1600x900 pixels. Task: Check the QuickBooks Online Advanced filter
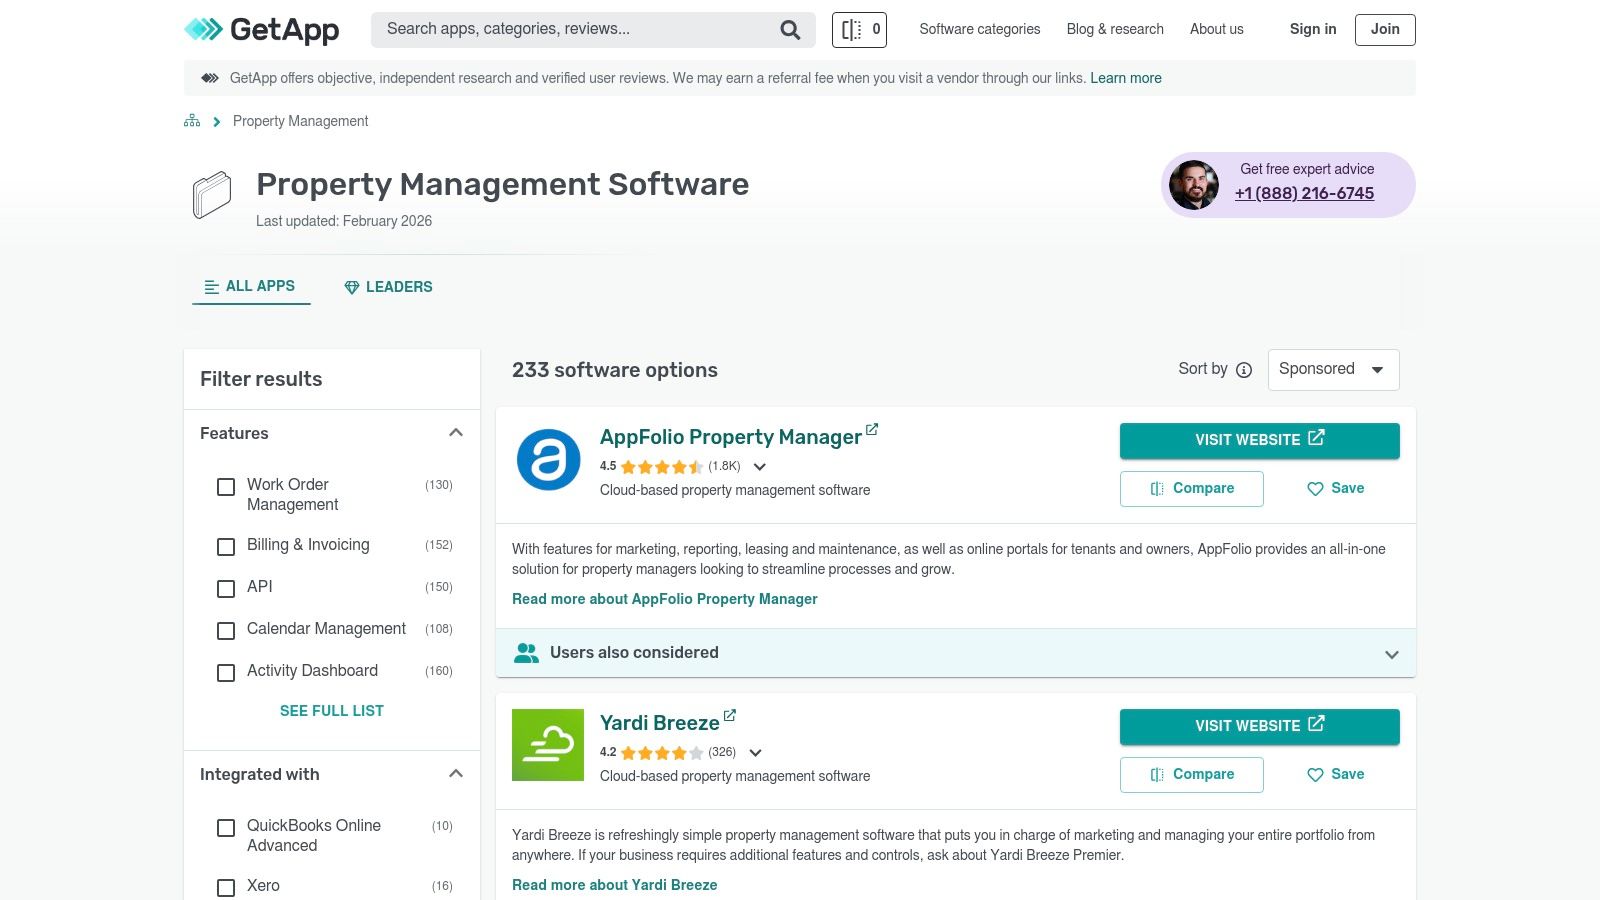(226, 828)
